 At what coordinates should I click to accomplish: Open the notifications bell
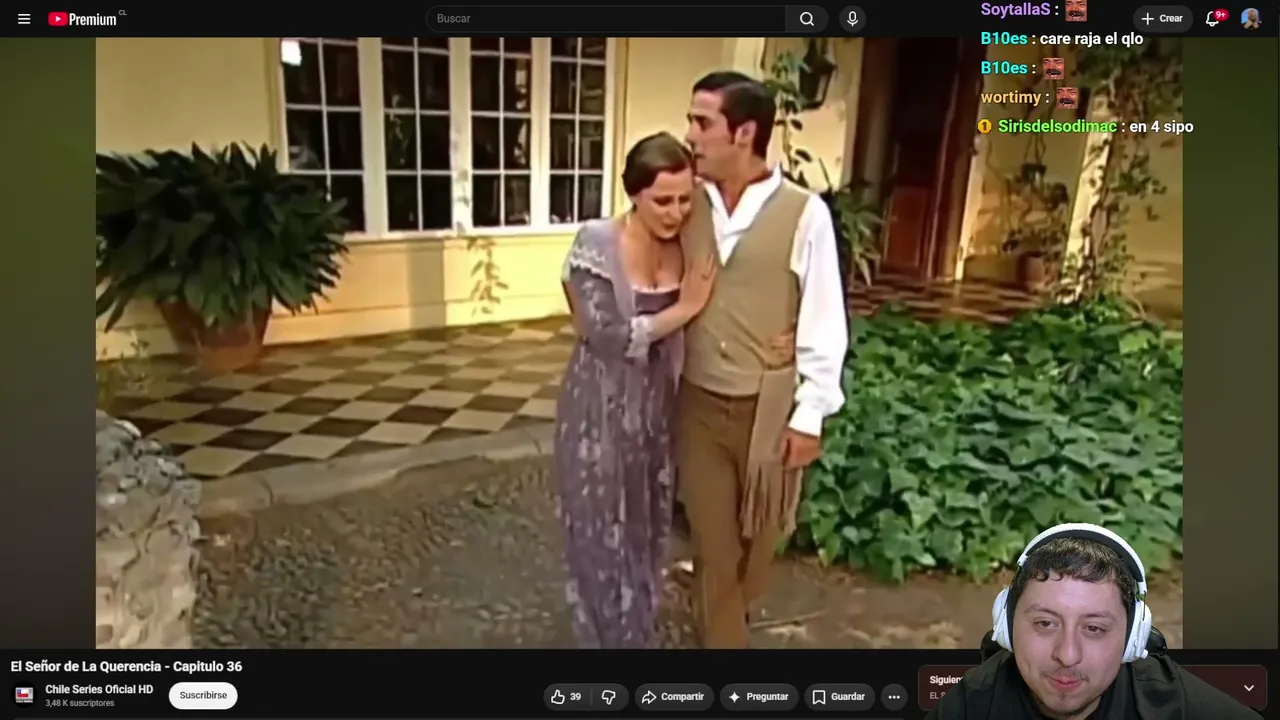pos(1214,19)
